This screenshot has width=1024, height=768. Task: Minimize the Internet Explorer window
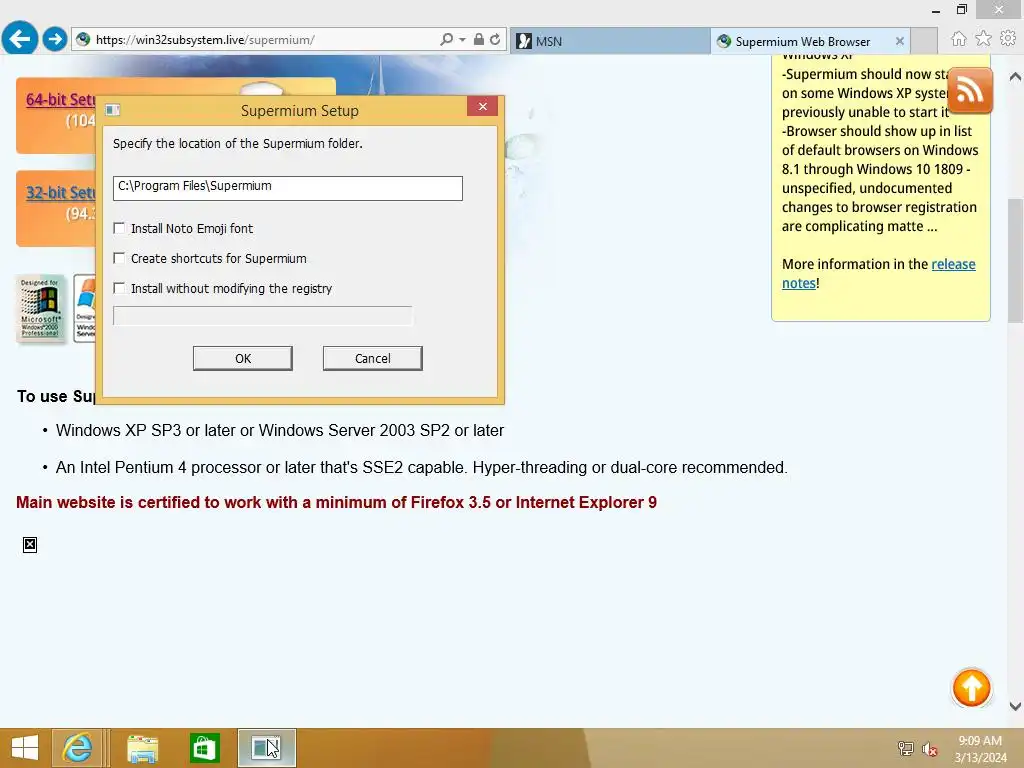936,10
